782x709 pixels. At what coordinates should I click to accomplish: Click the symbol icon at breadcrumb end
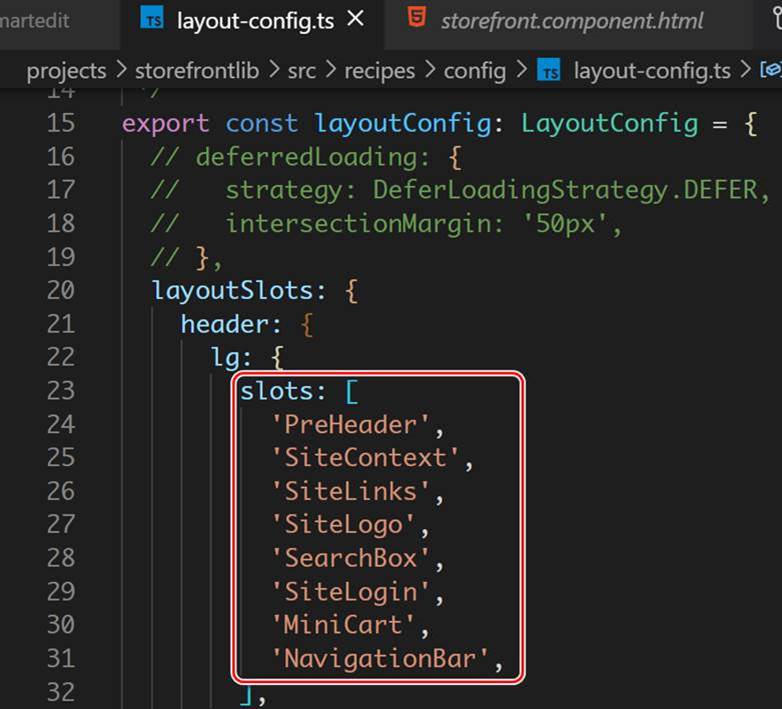[x=771, y=70]
